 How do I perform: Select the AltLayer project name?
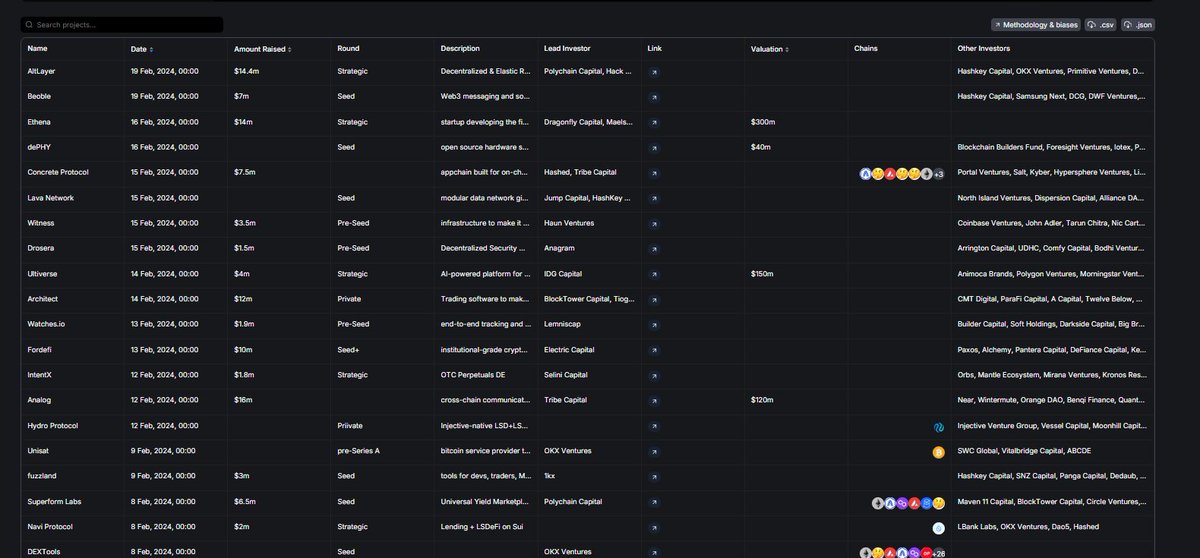41,72
